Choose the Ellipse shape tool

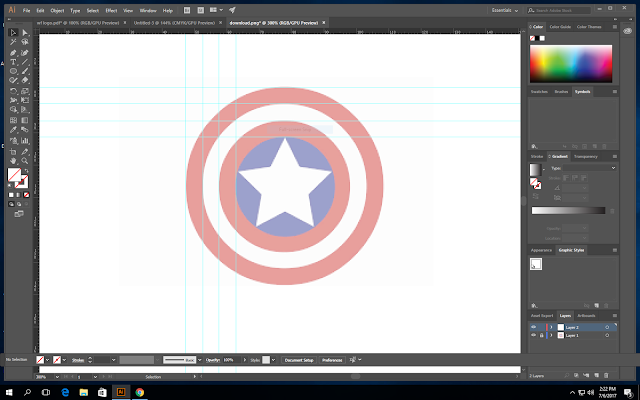coord(13,71)
